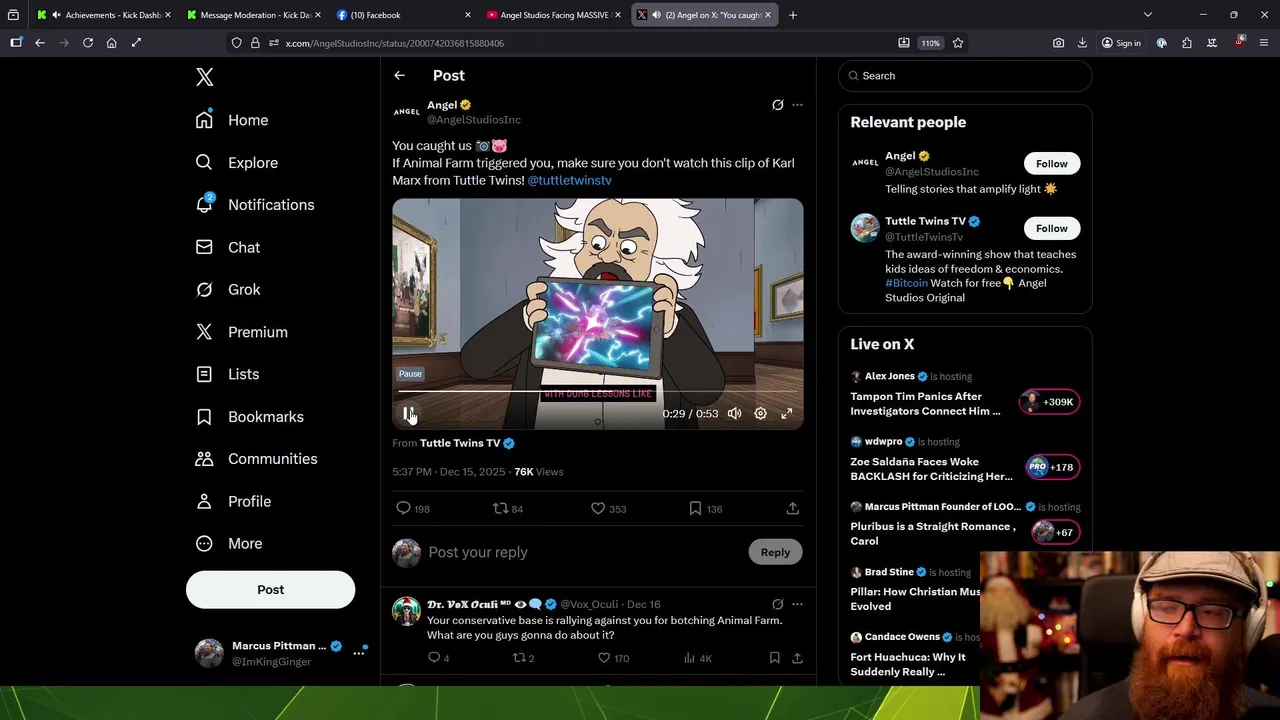Join Alex Jones live space
Image resolution: width=1280 pixels, height=720 pixels.
click(965, 394)
